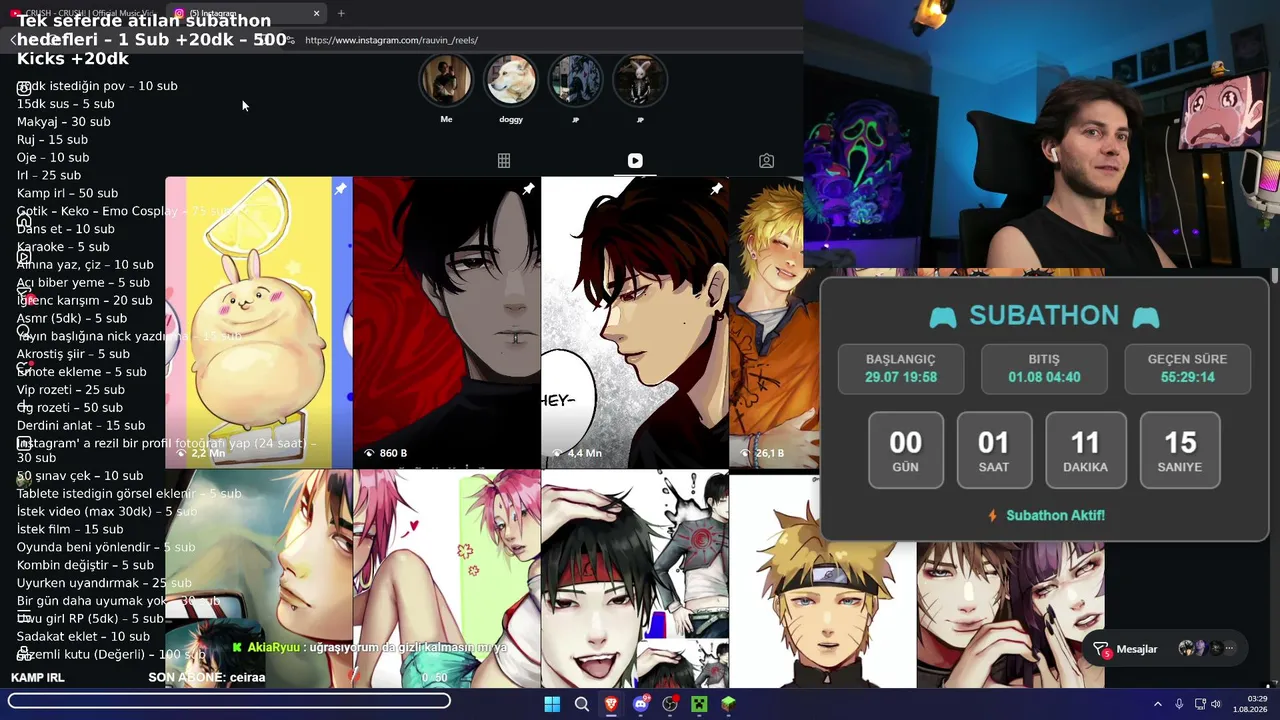Image resolution: width=1280 pixels, height=720 pixels.
Task: Open the tagged photos tab icon
Action: (x=766, y=161)
